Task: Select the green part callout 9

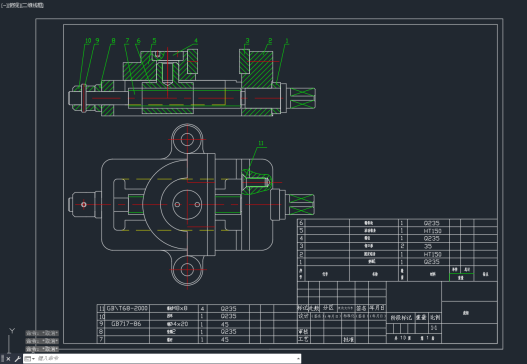Action: click(97, 41)
